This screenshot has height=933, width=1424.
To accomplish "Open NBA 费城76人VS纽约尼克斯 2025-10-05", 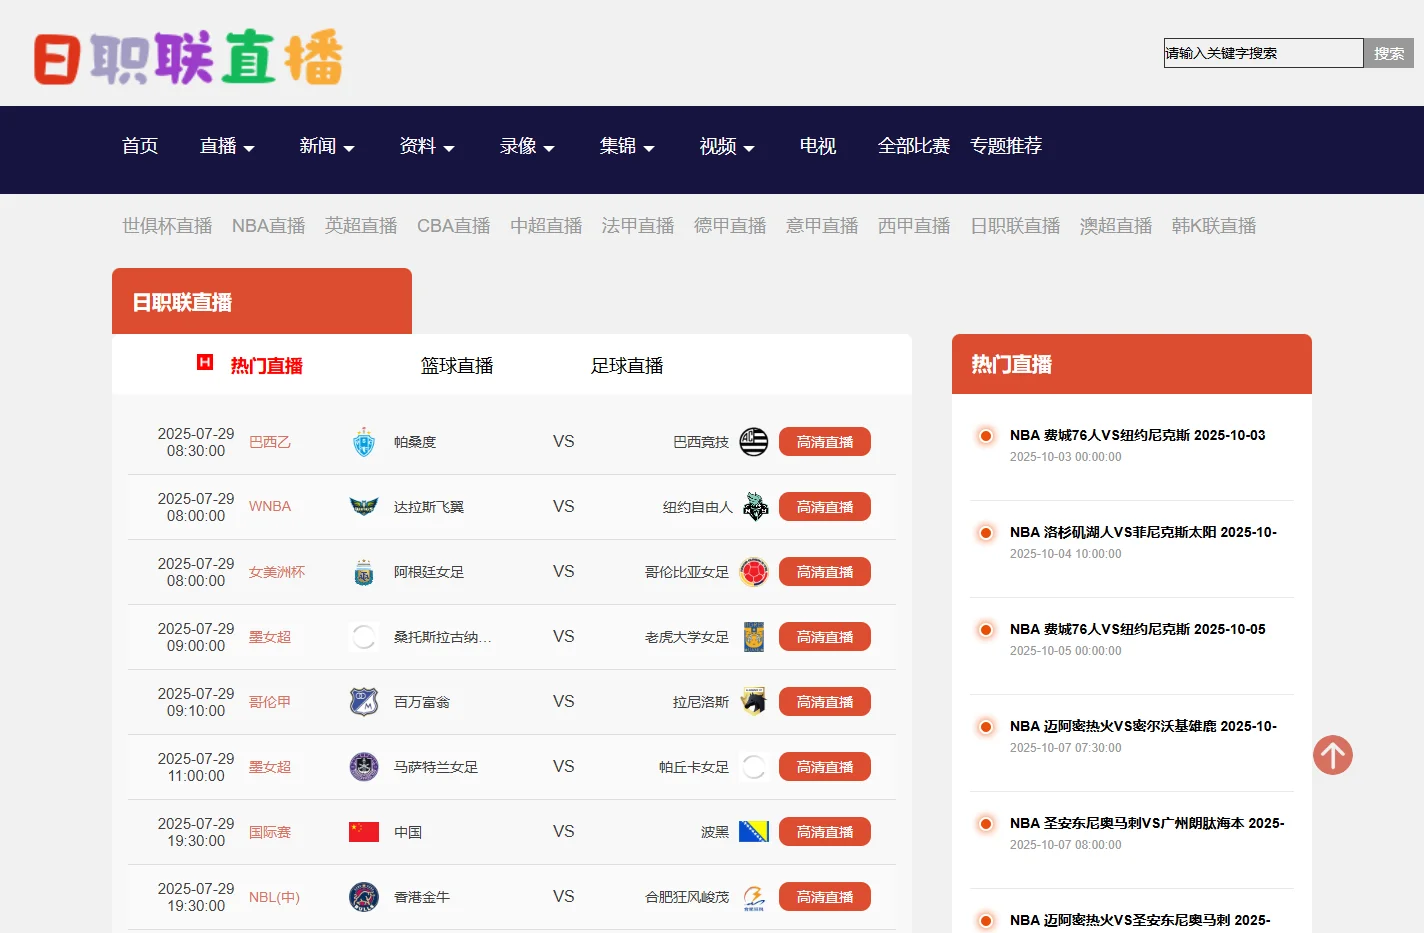I will click(1138, 629).
